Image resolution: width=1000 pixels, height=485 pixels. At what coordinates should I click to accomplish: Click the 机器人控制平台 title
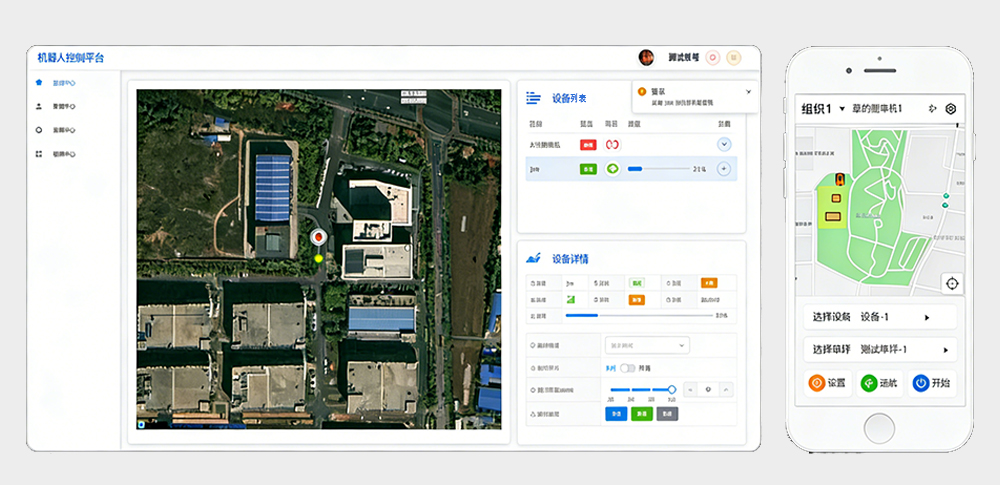[x=71, y=58]
